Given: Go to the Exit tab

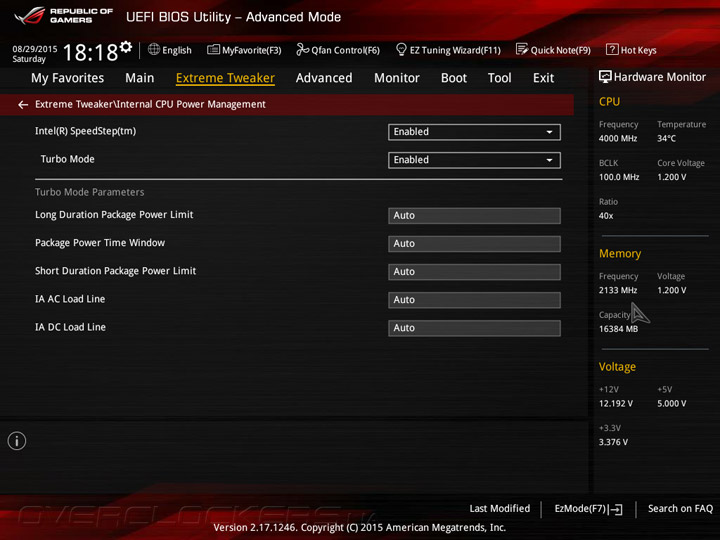Looking at the screenshot, I should [x=543, y=78].
